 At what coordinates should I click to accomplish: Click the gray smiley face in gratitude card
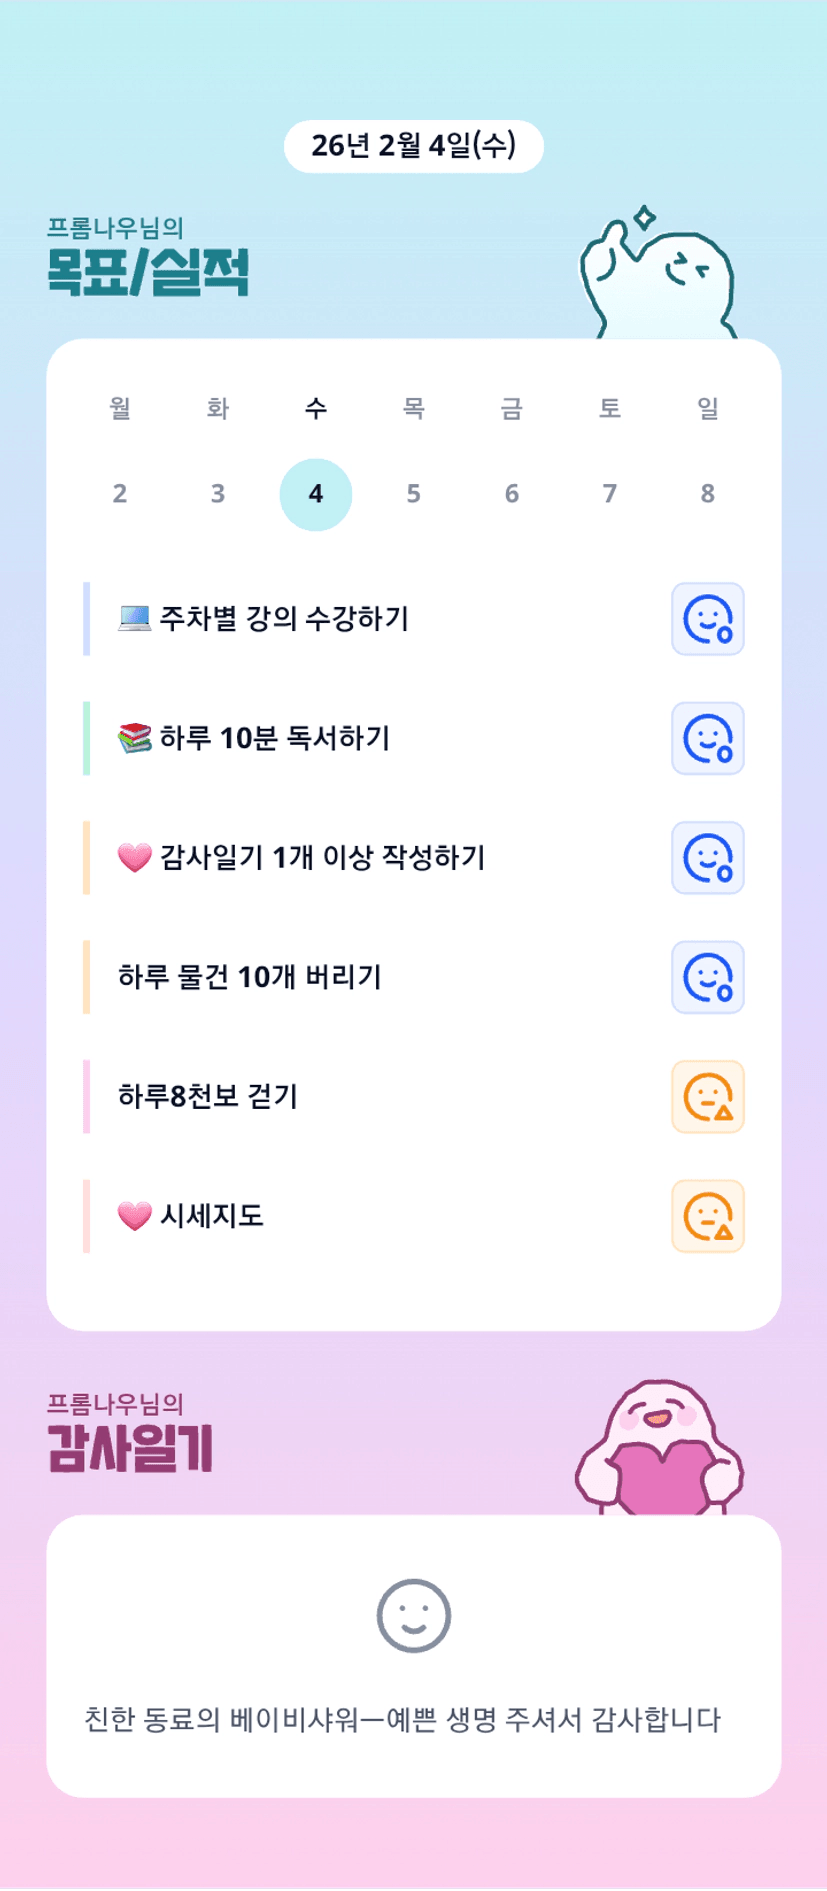[413, 1616]
